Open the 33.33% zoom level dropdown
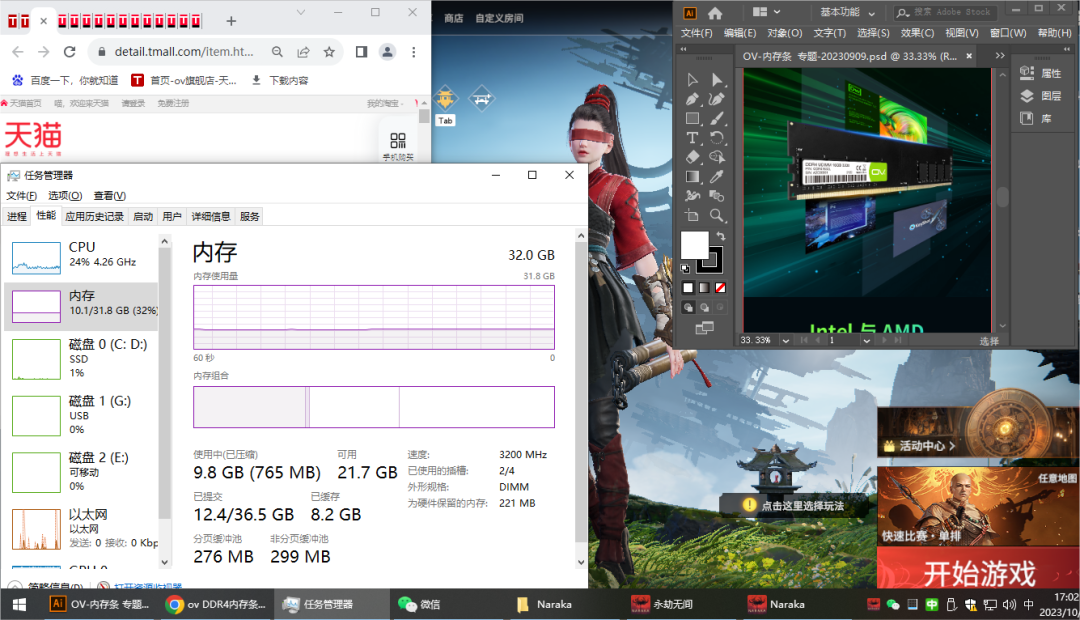Image resolution: width=1080 pixels, height=620 pixels. tap(786, 340)
